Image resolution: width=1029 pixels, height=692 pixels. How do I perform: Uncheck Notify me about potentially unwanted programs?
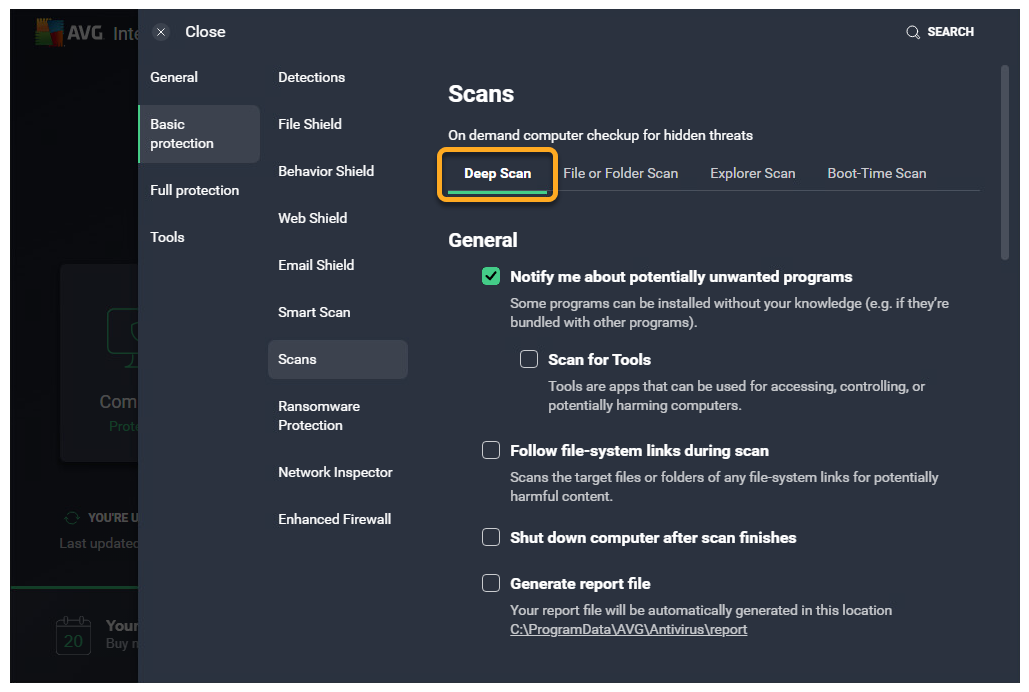[x=491, y=277]
